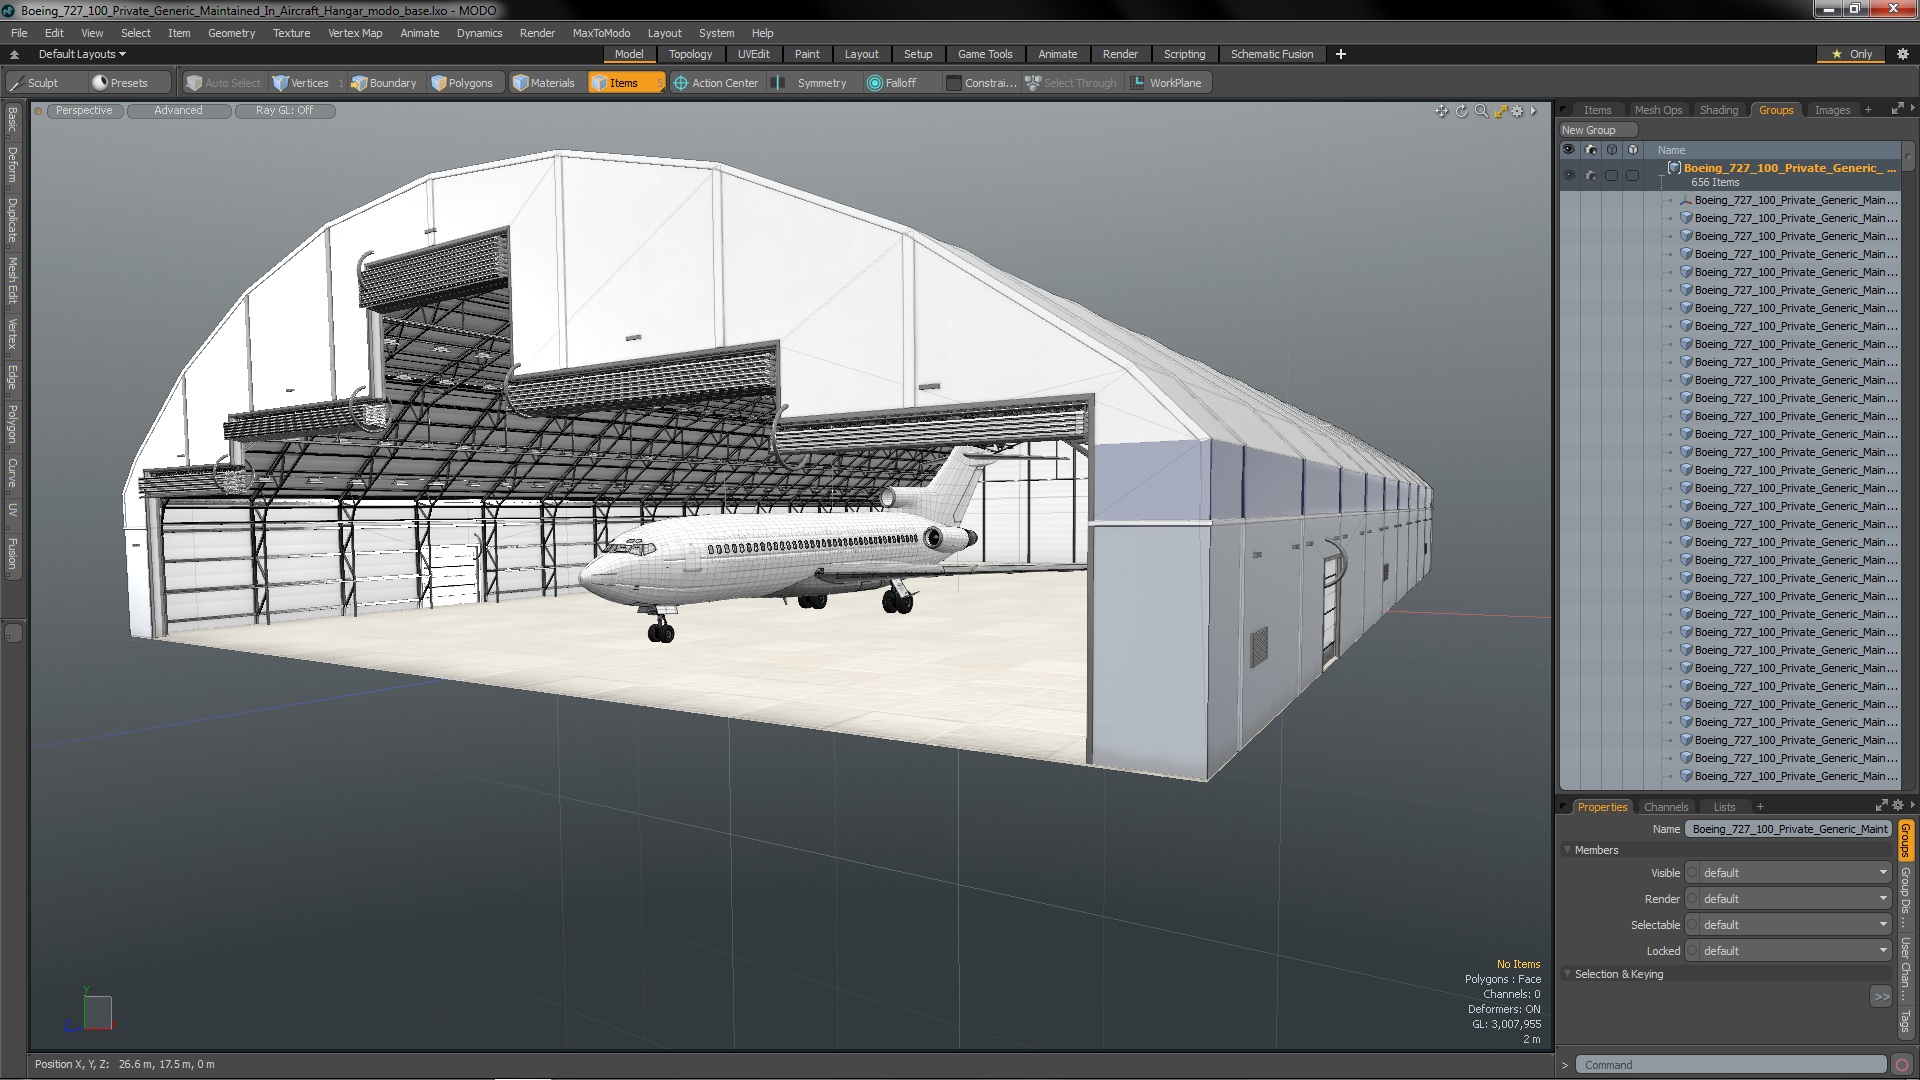Viewport: 1920px width, 1080px height.
Task: Open Default Layouts dropdown
Action: tap(82, 54)
